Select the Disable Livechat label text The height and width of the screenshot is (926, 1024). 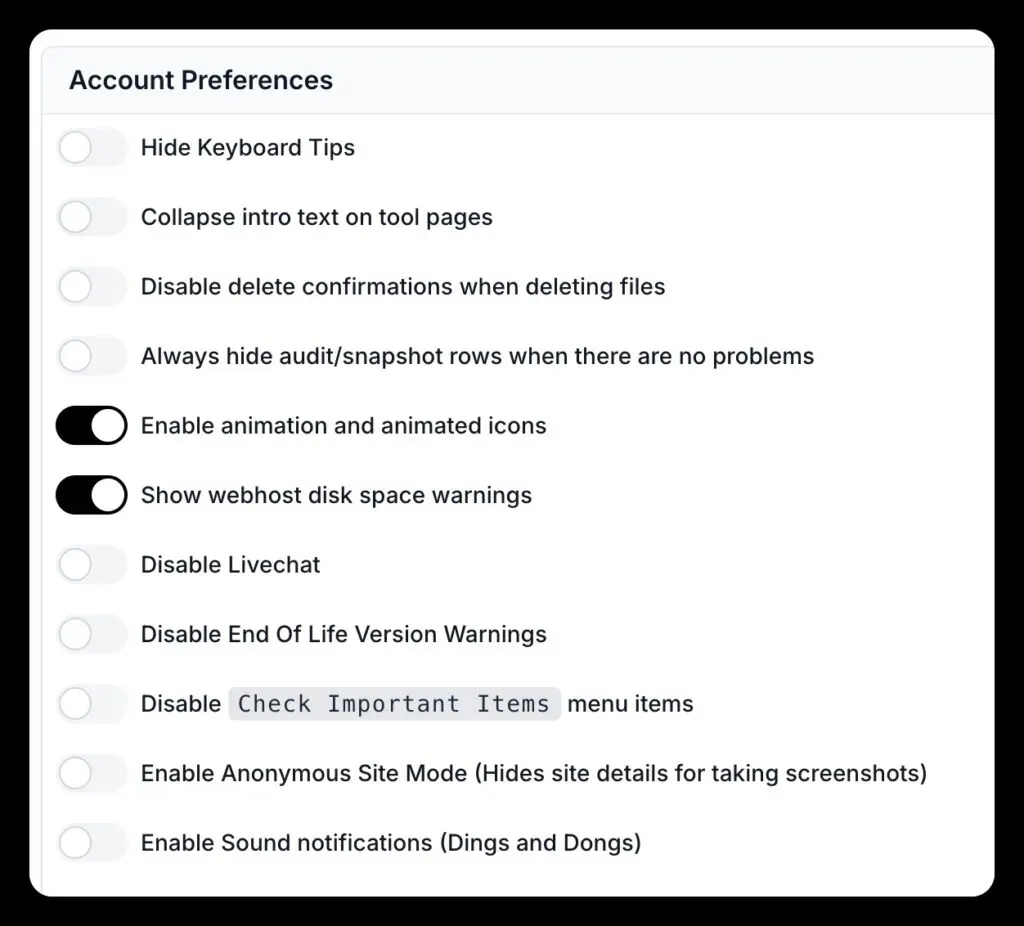[x=229, y=564]
